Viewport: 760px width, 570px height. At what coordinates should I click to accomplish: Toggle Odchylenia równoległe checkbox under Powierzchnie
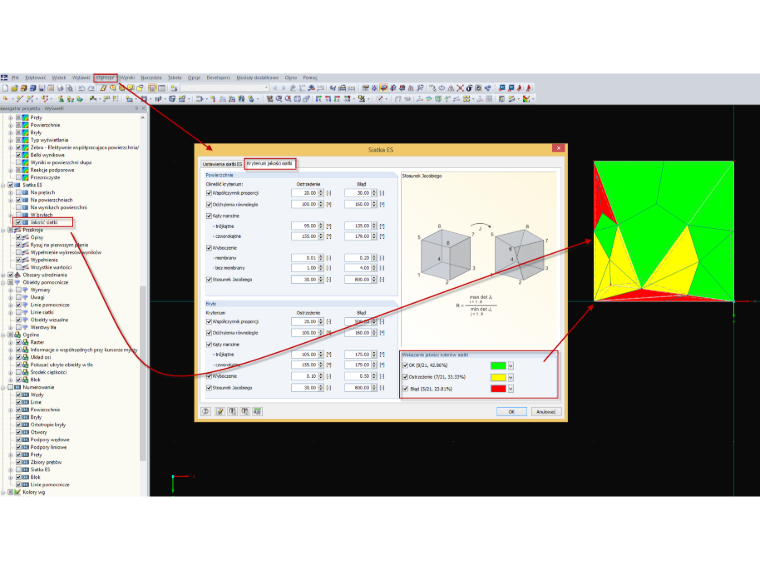[x=209, y=205]
